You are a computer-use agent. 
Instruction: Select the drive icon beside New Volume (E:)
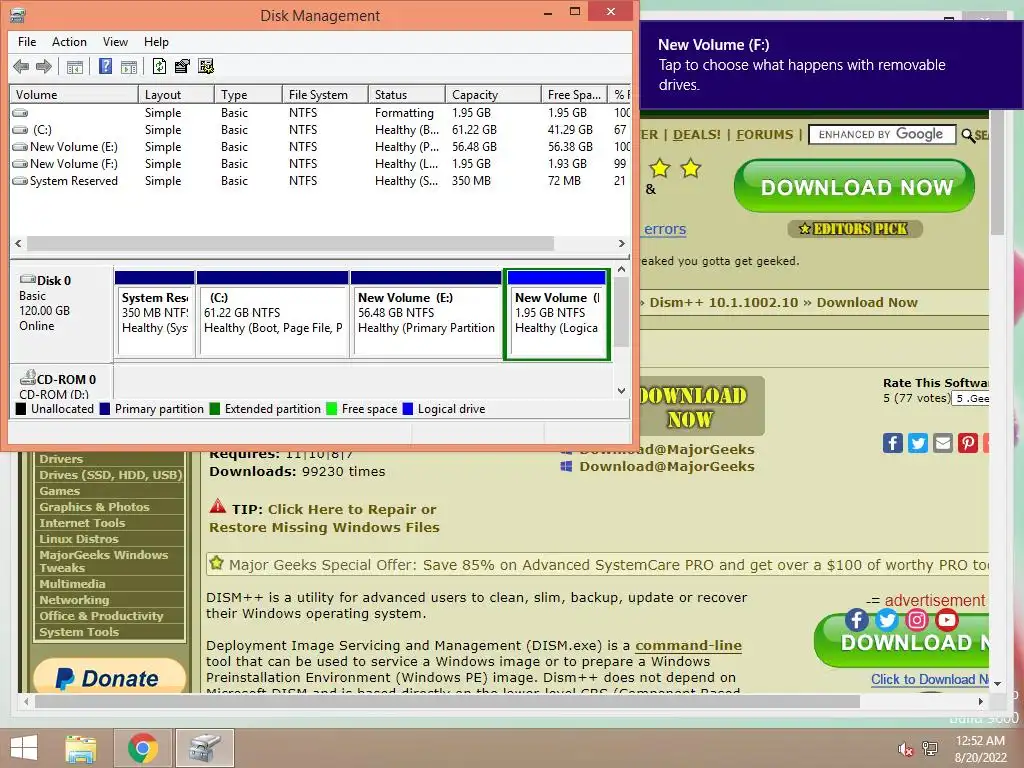tap(20, 147)
